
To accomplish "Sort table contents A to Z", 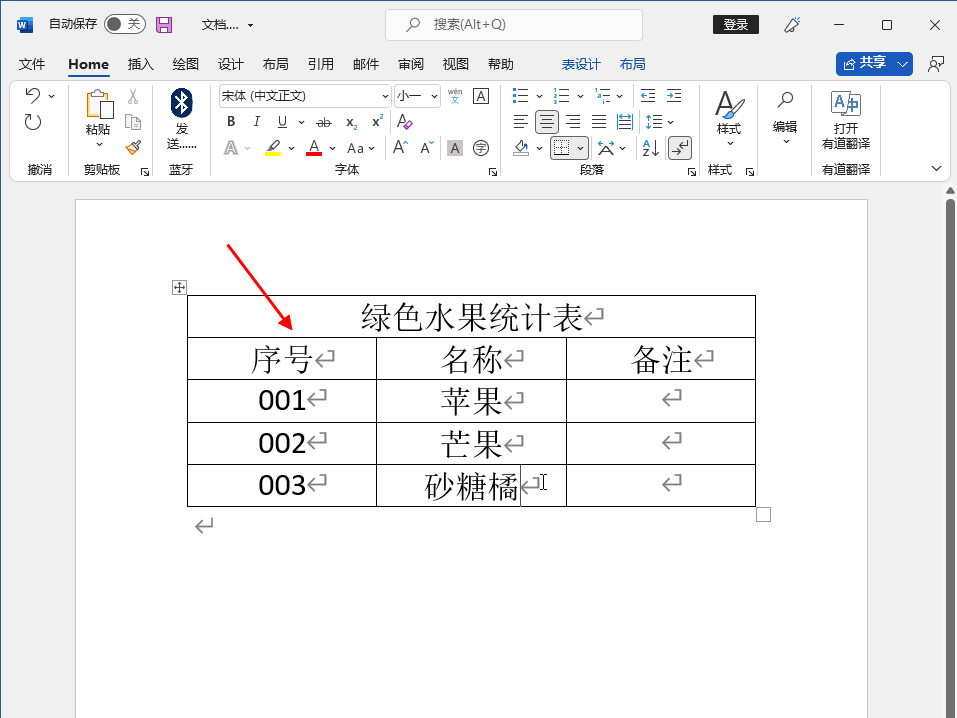I will [x=650, y=148].
